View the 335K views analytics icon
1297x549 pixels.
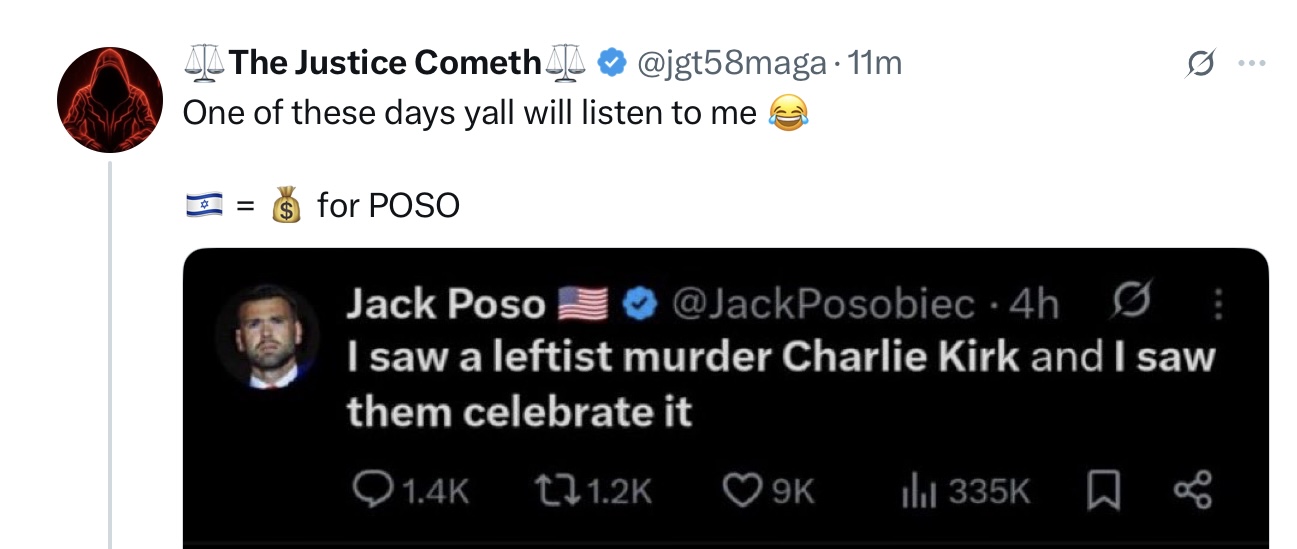(914, 489)
